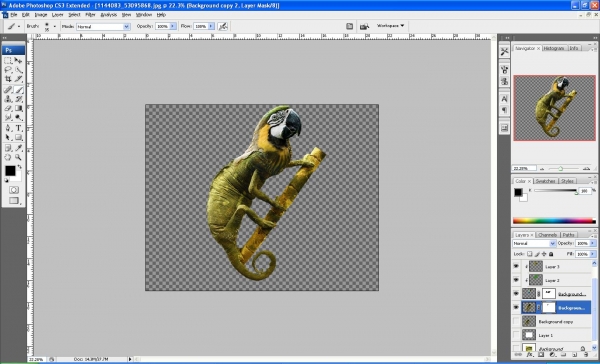Select the Move tool
The image size is (600, 364).
click(18, 60)
